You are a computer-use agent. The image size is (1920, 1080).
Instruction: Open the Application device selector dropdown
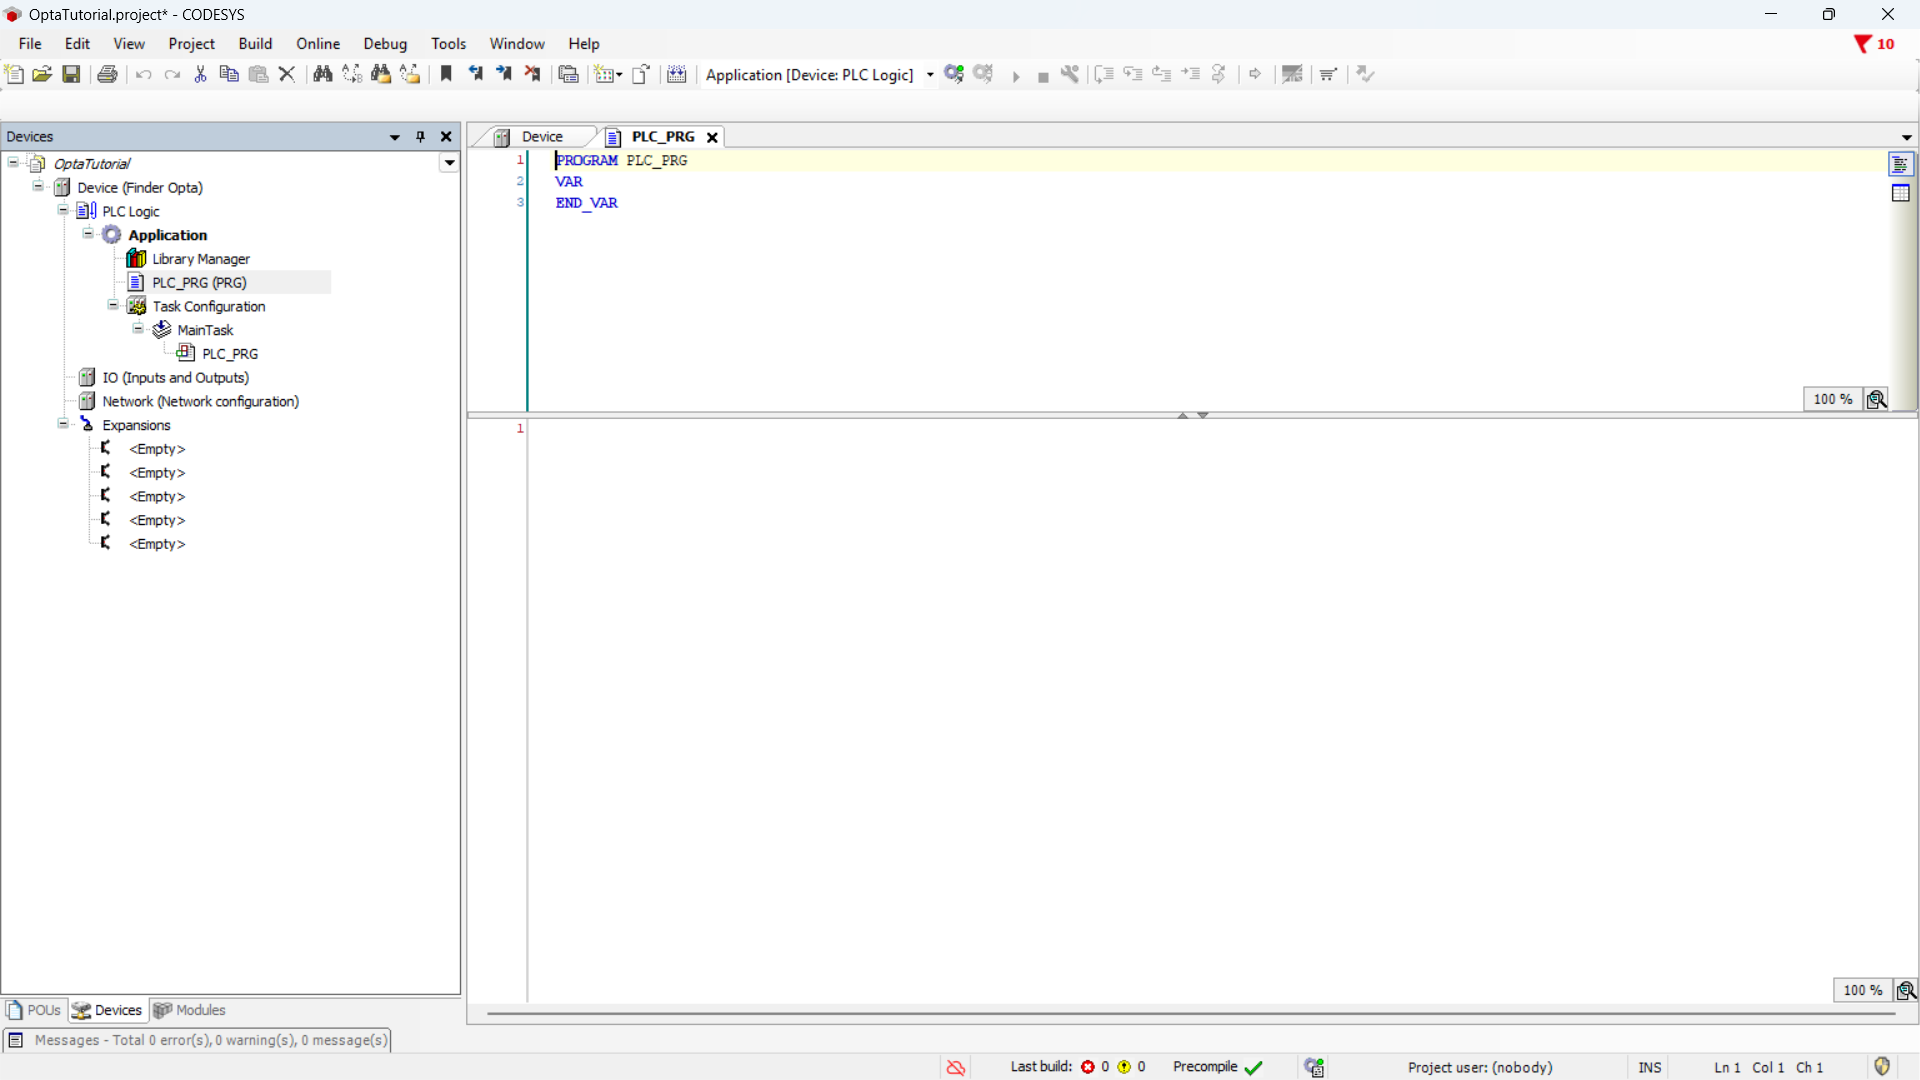930,75
